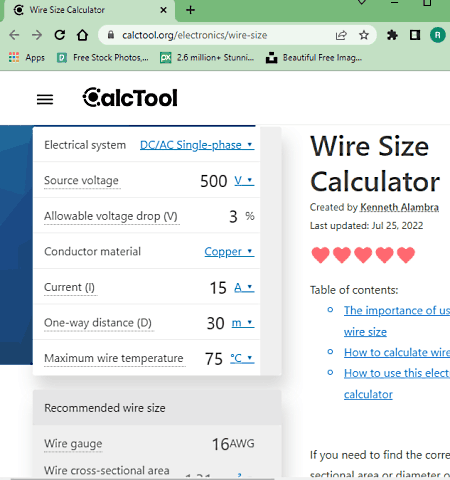Open the CalcTool hamburger menu
The image size is (450, 480).
click(45, 99)
